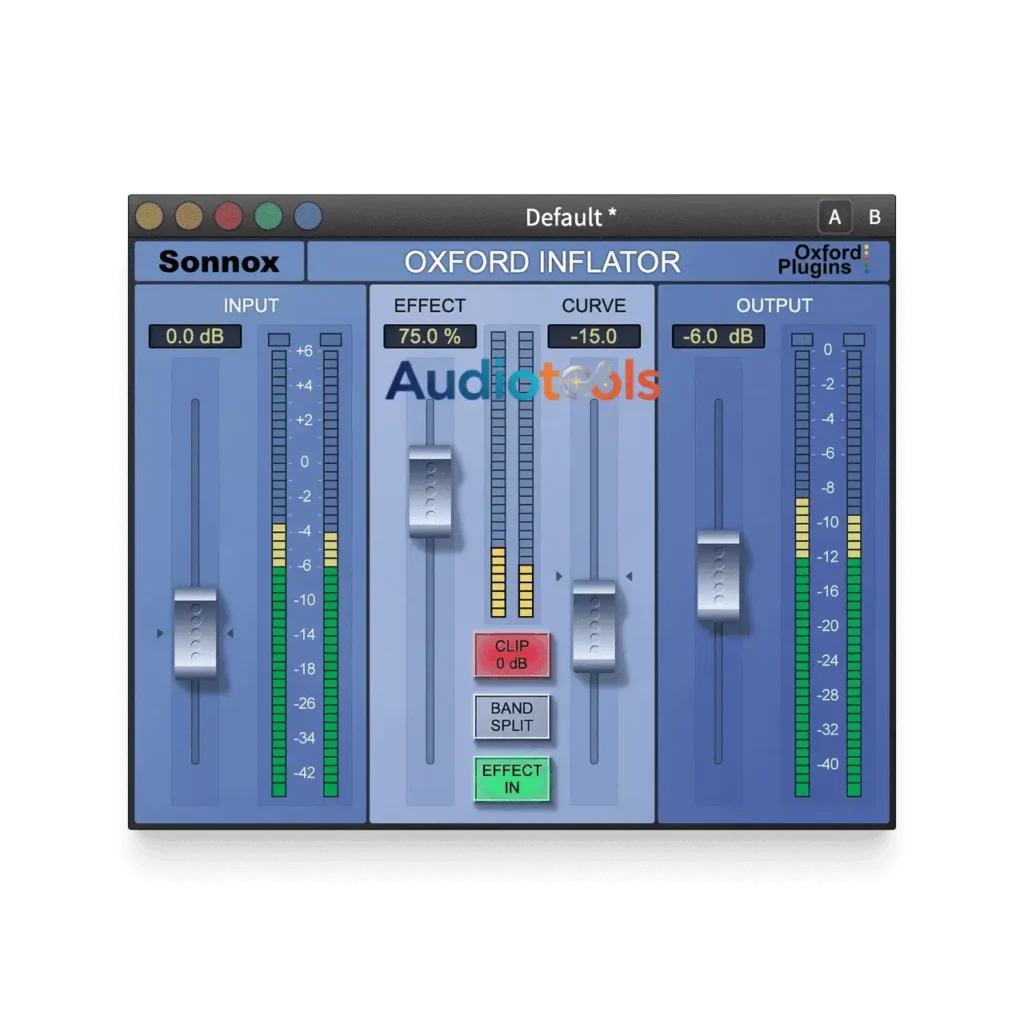Select preset slot A
Screen dimensions: 1024x1024
click(x=834, y=217)
